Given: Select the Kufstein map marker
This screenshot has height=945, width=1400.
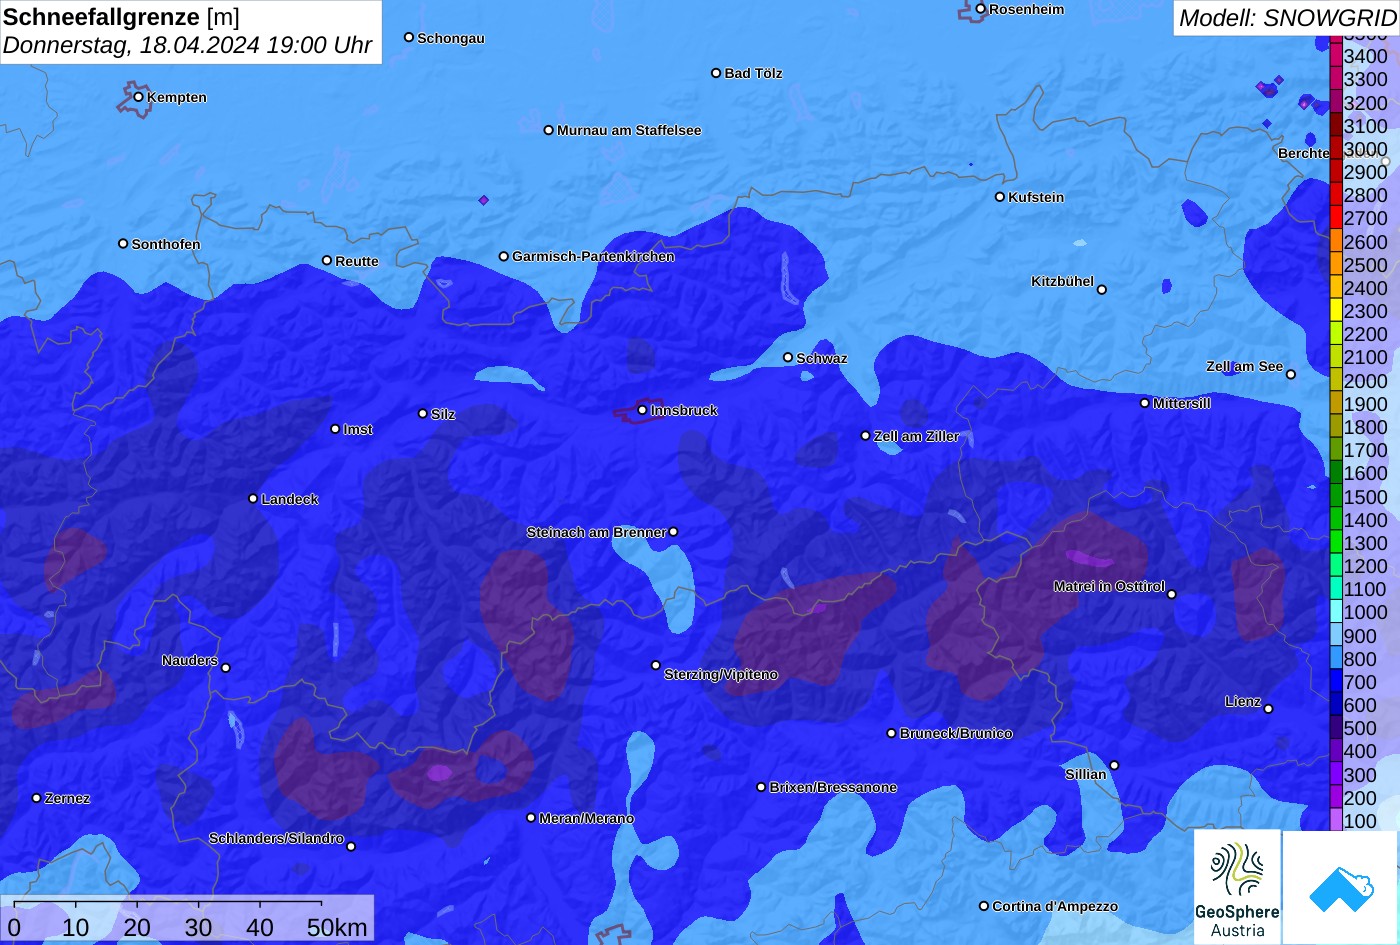Looking at the screenshot, I should [x=1000, y=197].
